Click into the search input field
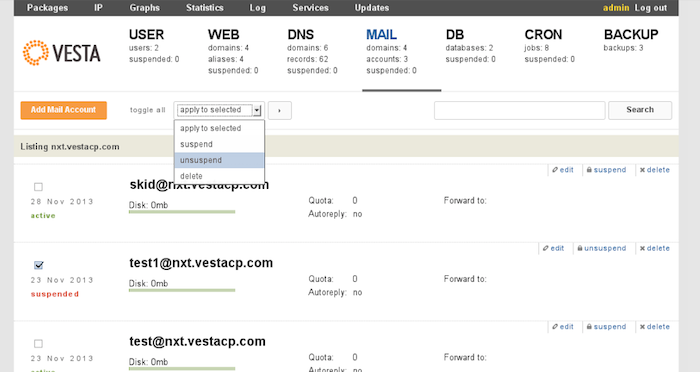This screenshot has height=372, width=700. coord(520,110)
